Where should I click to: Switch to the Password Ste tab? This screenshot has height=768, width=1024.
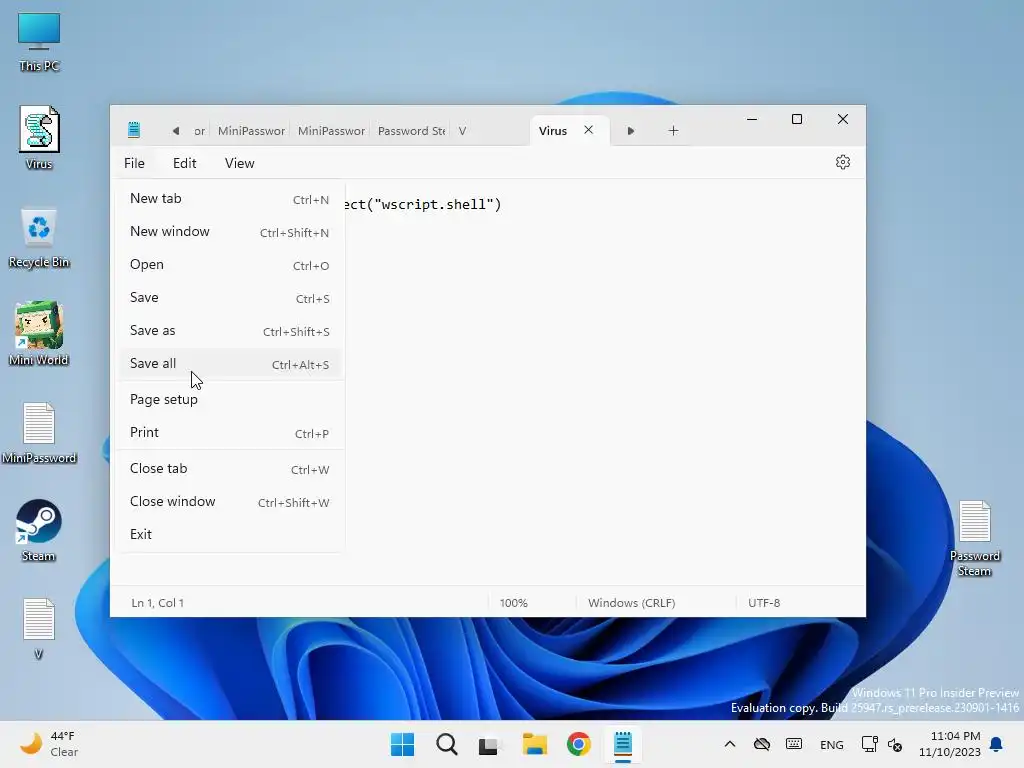coord(411,131)
